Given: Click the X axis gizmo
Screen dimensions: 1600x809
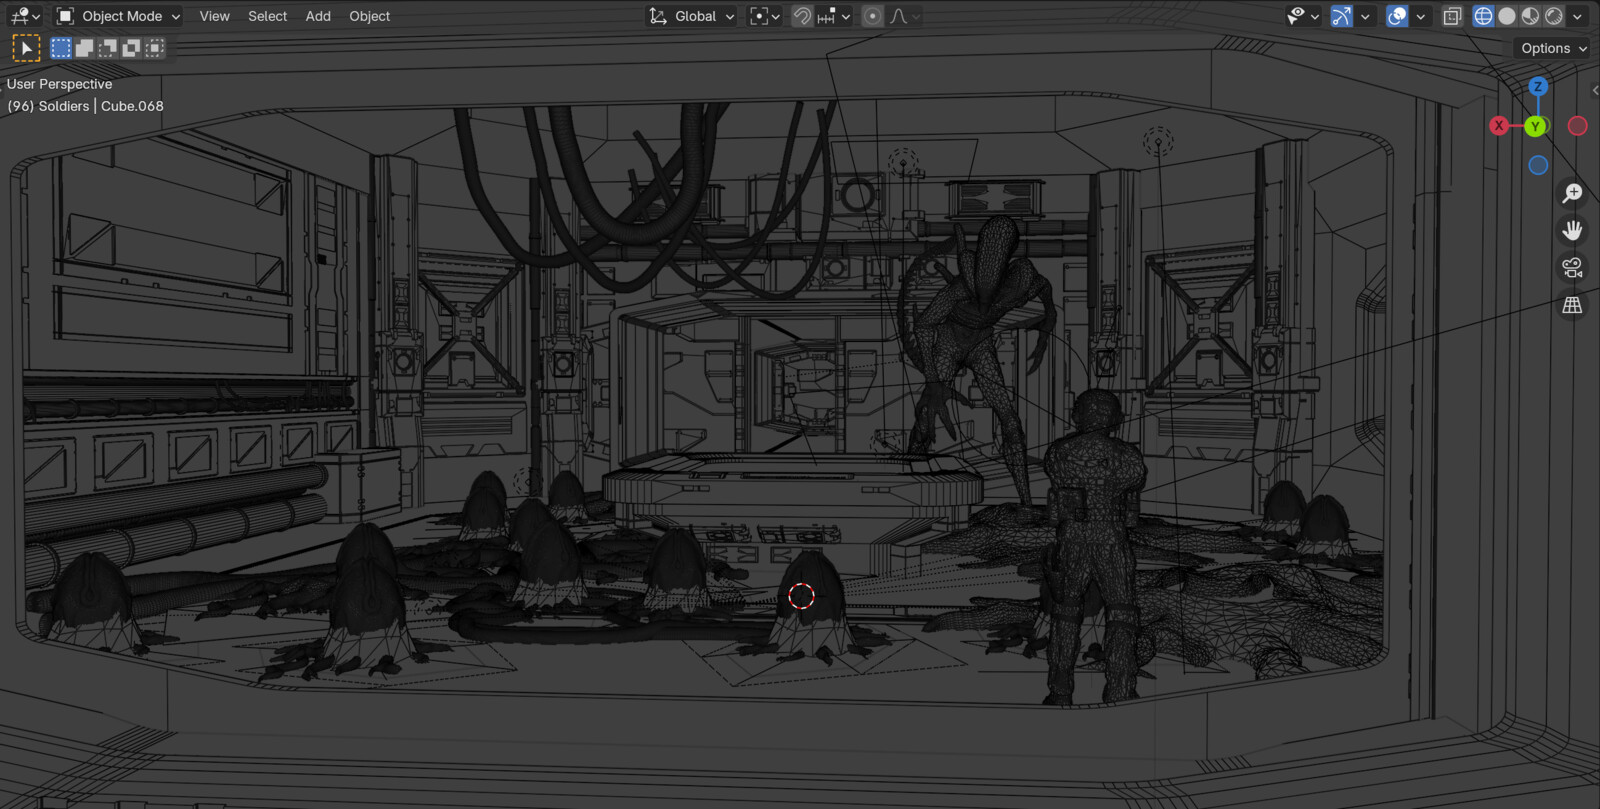Looking at the screenshot, I should [x=1499, y=126].
